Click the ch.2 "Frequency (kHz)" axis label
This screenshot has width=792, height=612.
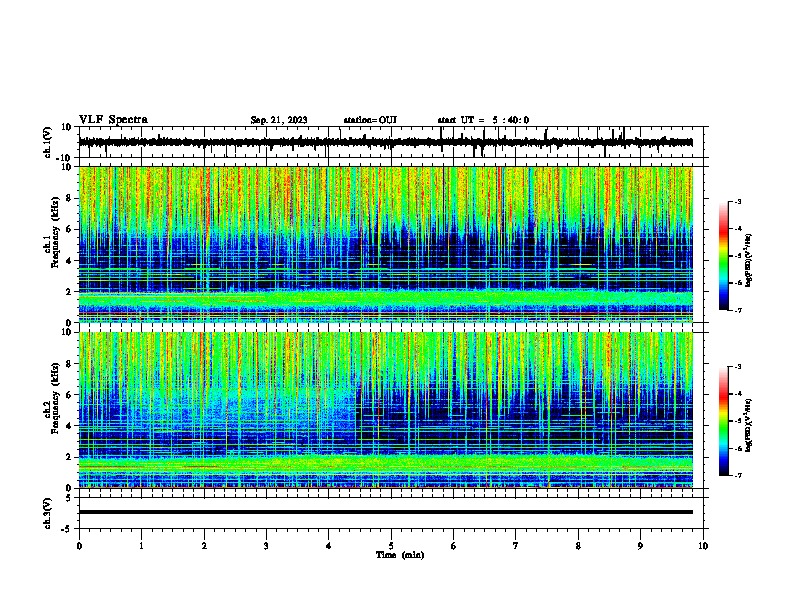(x=55, y=398)
